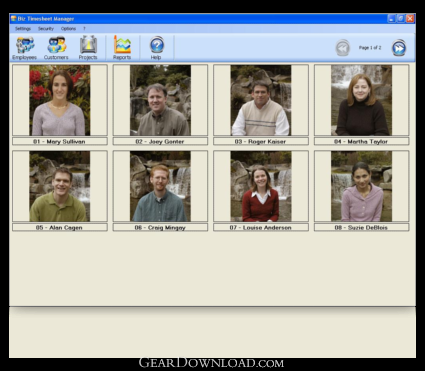Viewport: 425px width, 371px height.
Task: Open the Employees toolbar icon
Action: (25, 45)
